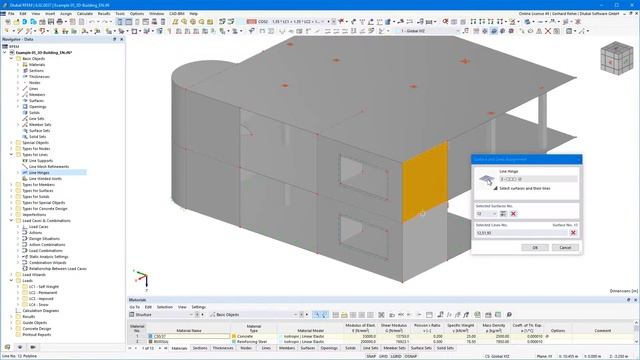640x360 pixels.
Task: Click the red X delete icon in the toolbar
Action: (x=548, y=31)
